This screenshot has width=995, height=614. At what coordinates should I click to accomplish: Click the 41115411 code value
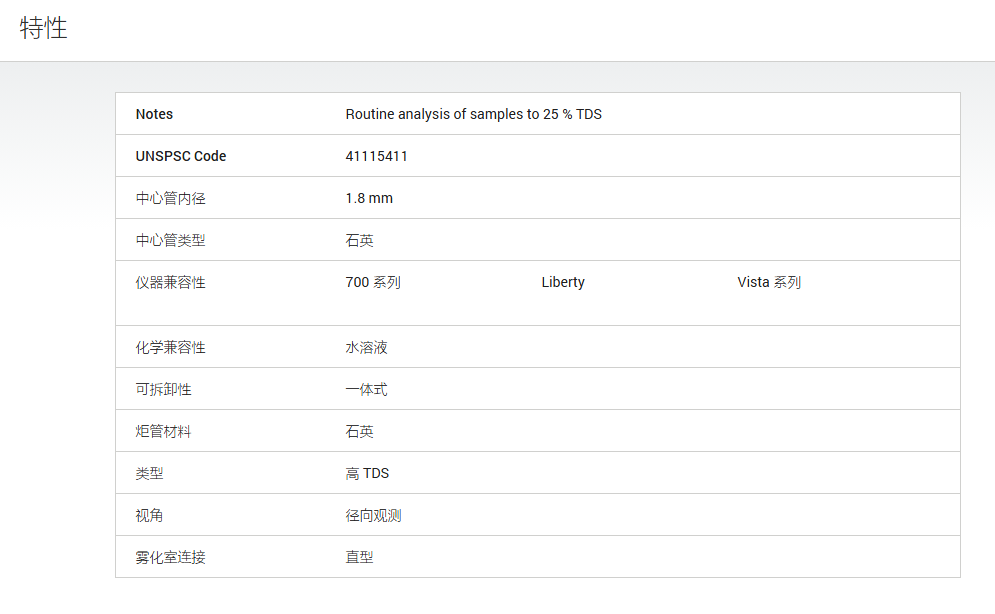coord(376,156)
